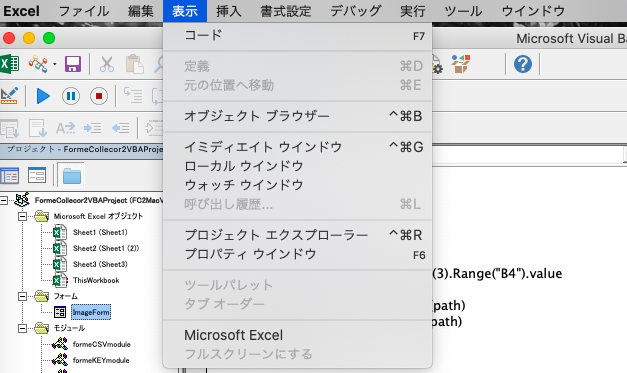Collapse the Microsoft Excel オブジェクト folder

23,216
